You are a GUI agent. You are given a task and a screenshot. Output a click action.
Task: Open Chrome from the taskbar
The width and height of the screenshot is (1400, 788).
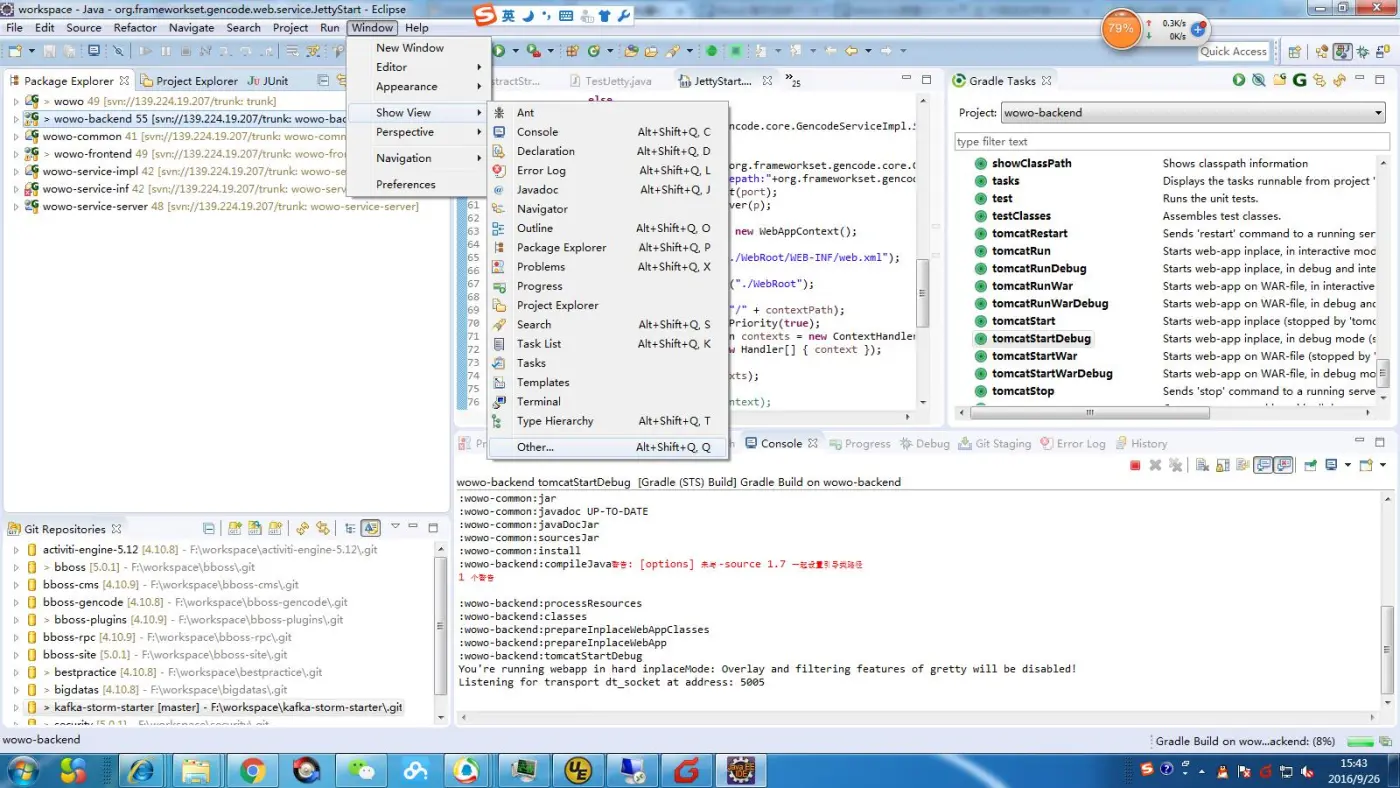tap(251, 770)
